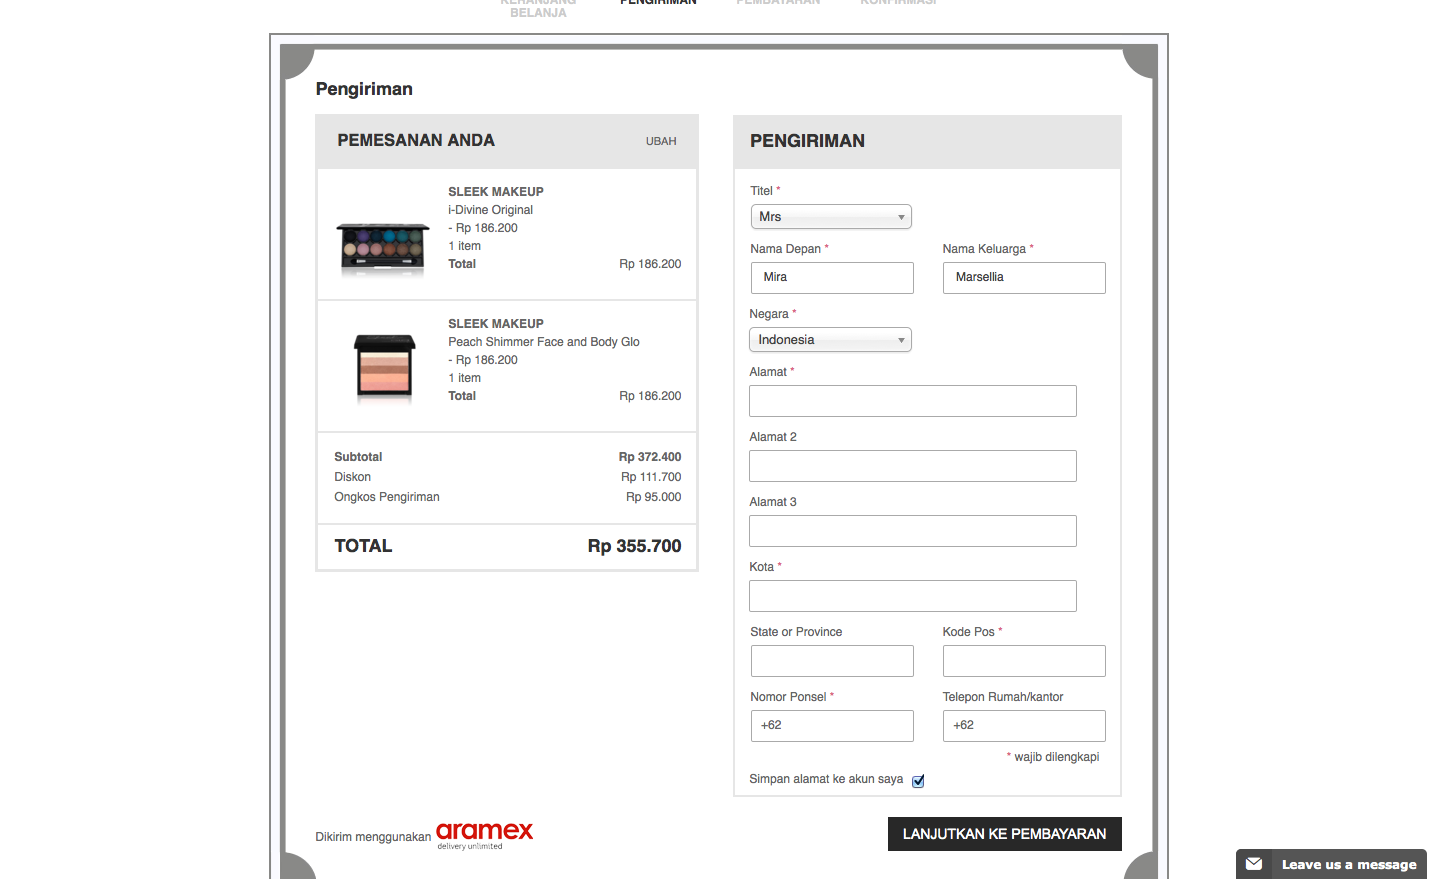Focus the Kota text field
1437x879 pixels.
pyautogui.click(x=912, y=596)
